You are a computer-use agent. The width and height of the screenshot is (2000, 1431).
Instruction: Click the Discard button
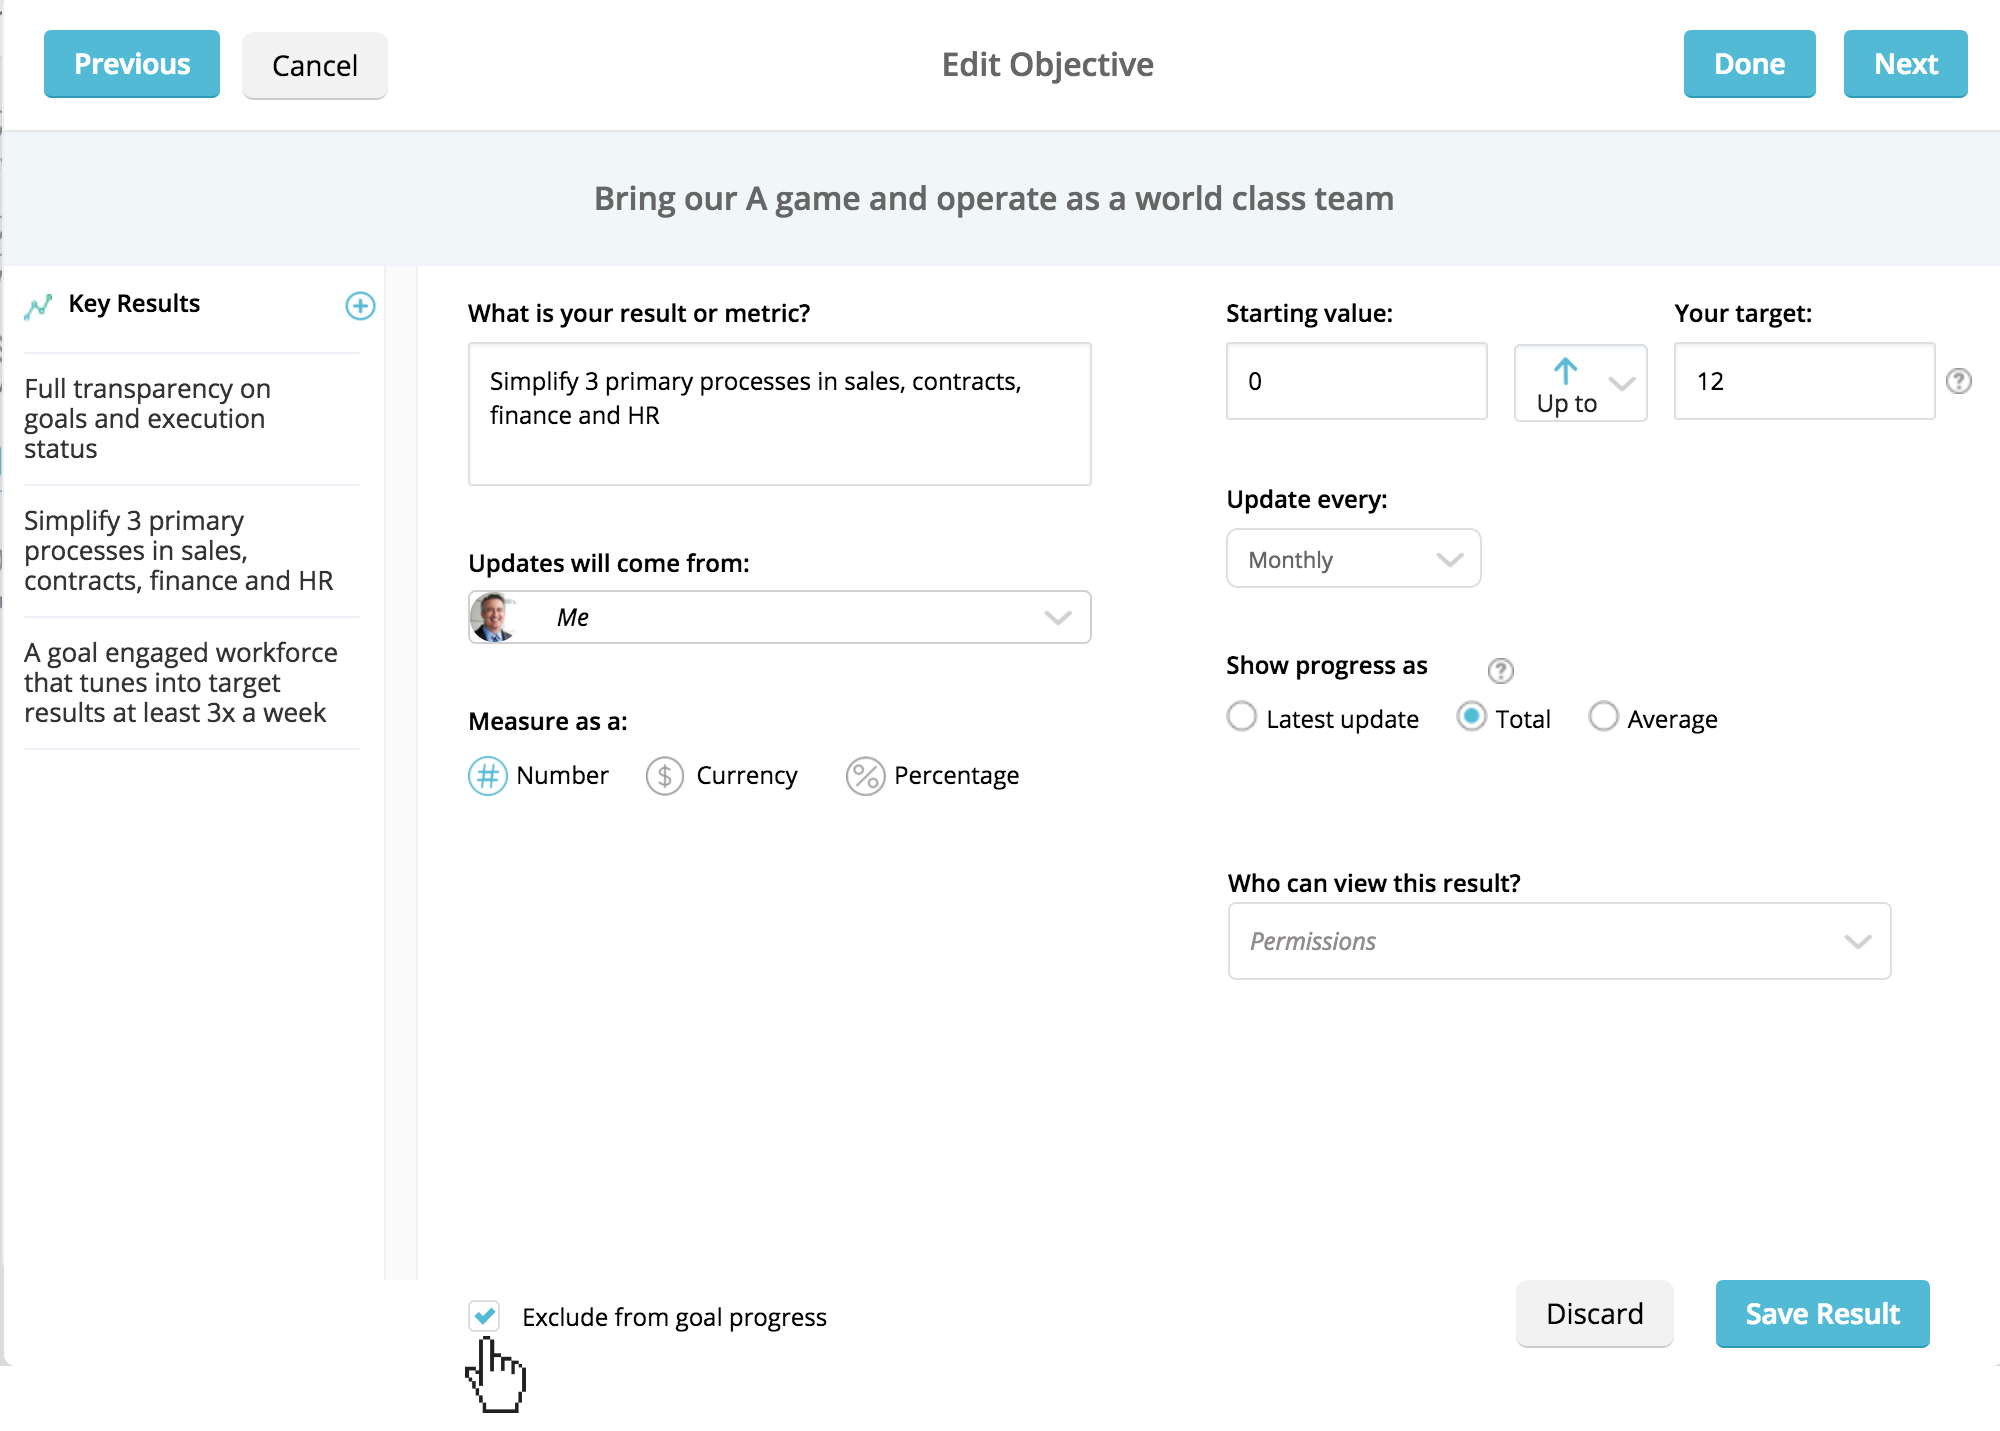(x=1594, y=1314)
